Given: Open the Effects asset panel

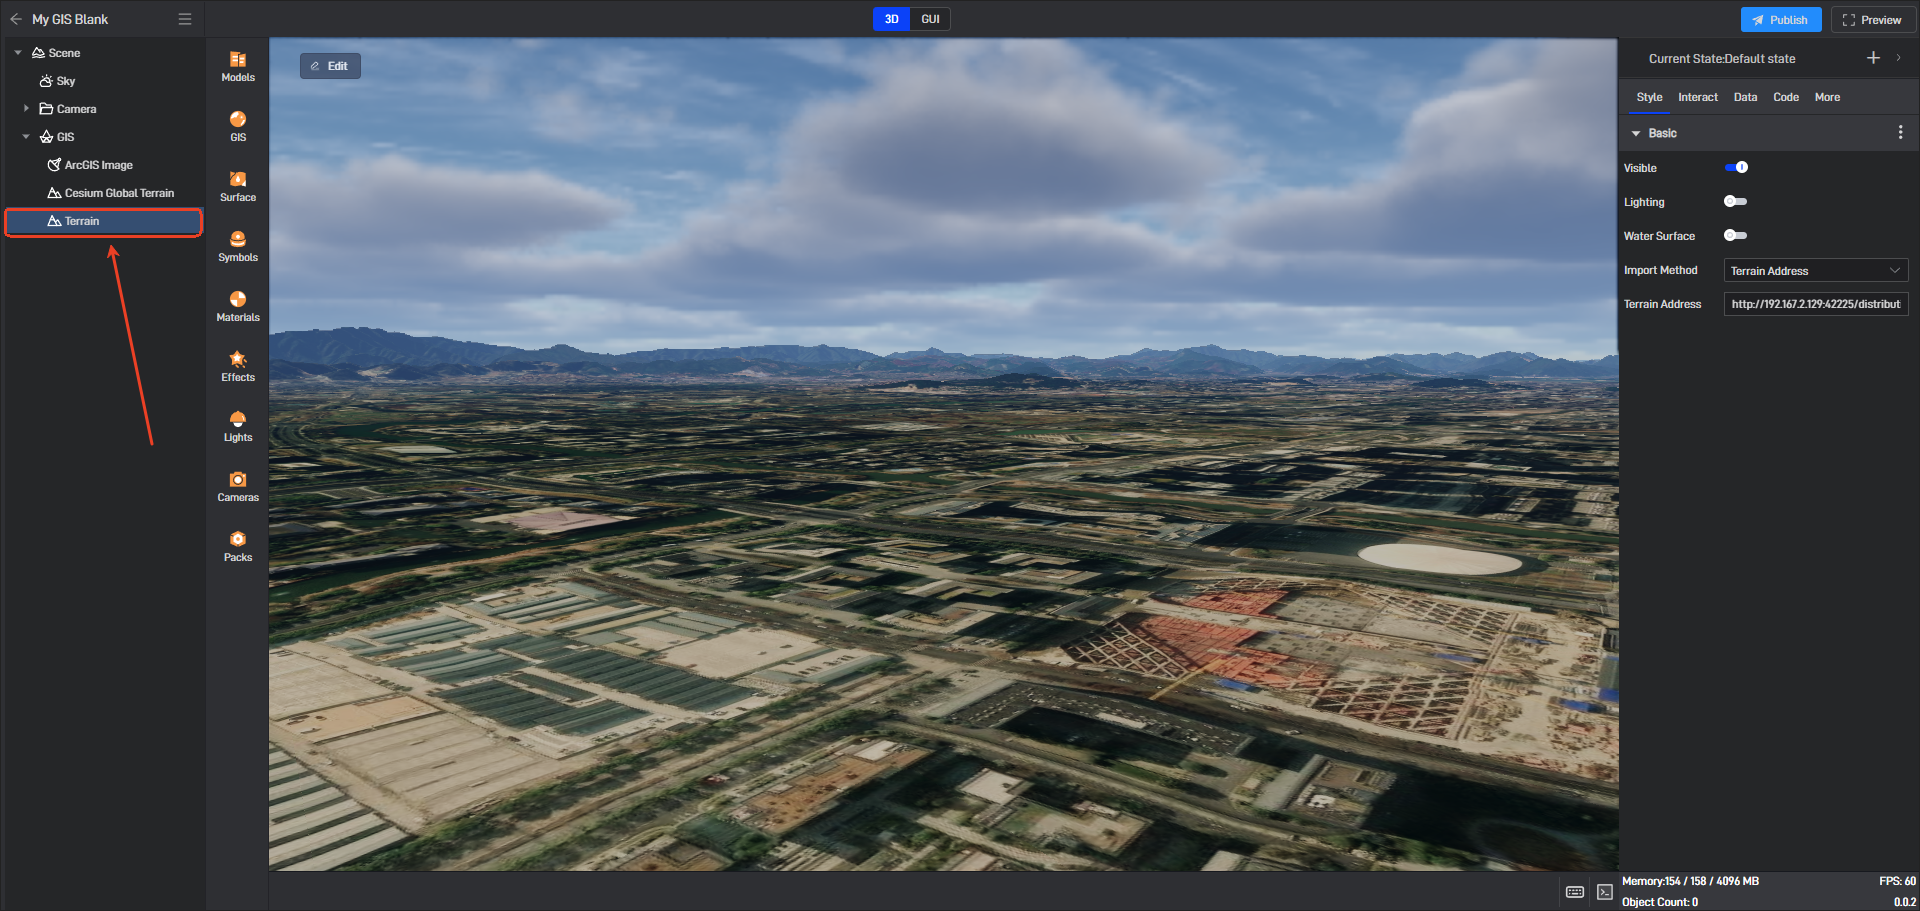Looking at the screenshot, I should 238,367.
